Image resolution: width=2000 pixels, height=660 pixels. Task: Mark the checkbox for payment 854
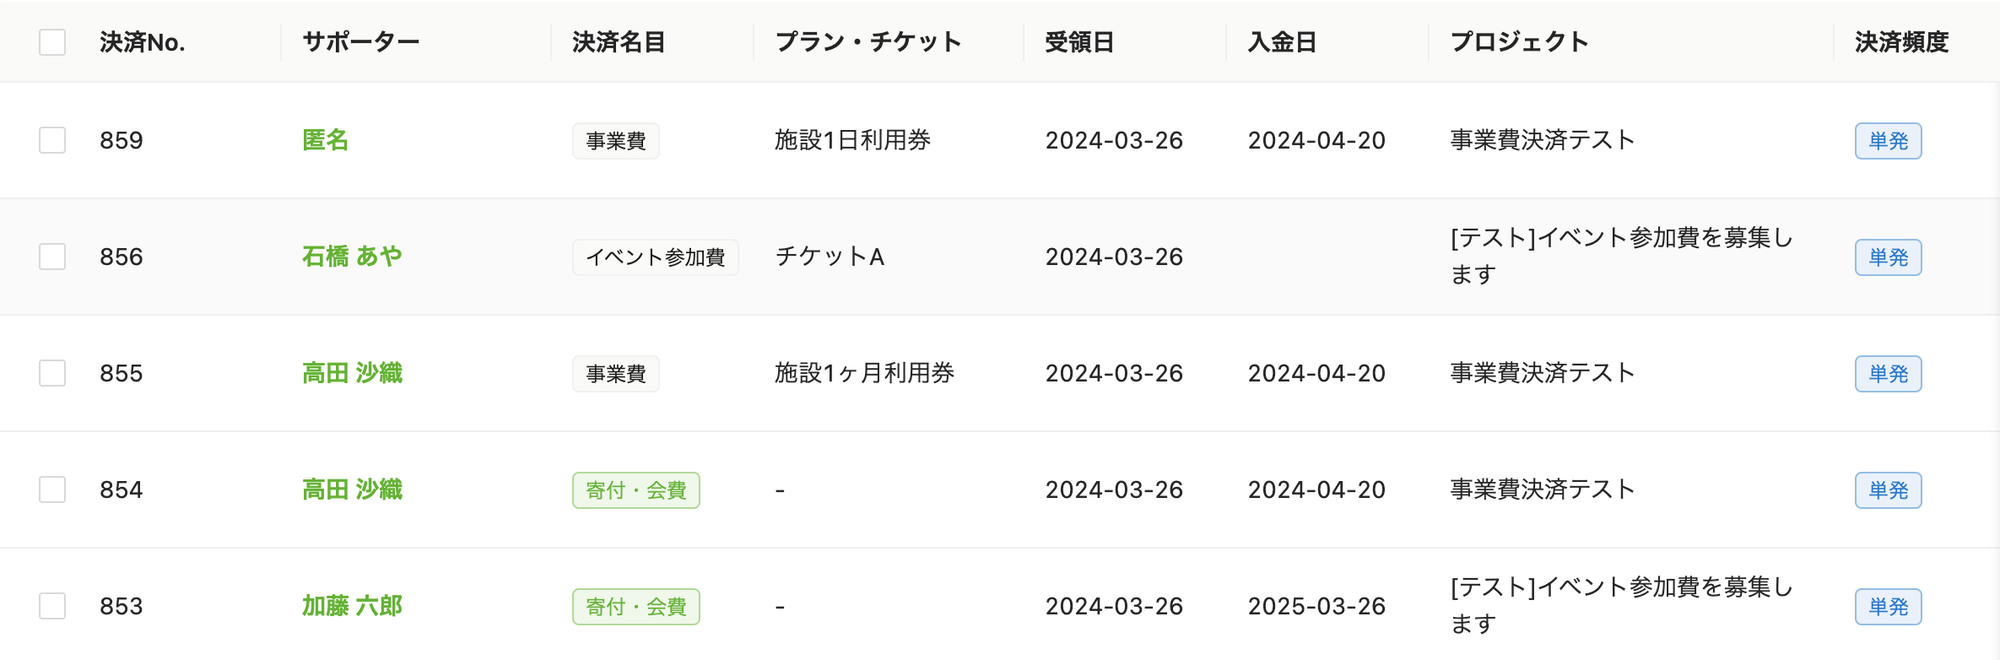52,490
